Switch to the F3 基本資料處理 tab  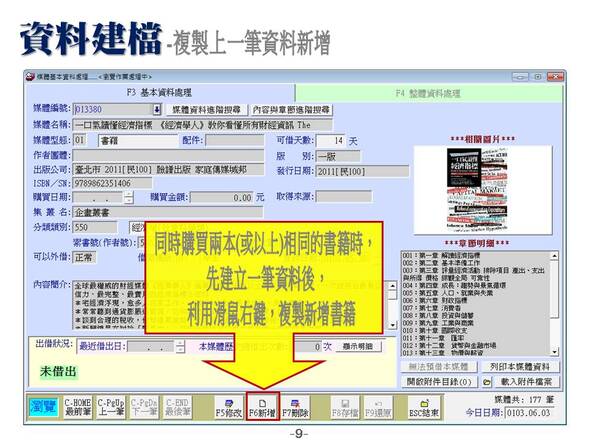pyautogui.click(x=159, y=93)
